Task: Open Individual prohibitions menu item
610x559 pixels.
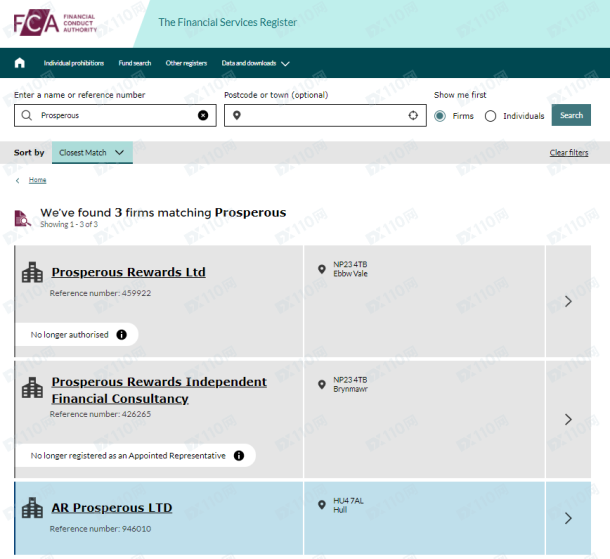Action: coord(74,63)
